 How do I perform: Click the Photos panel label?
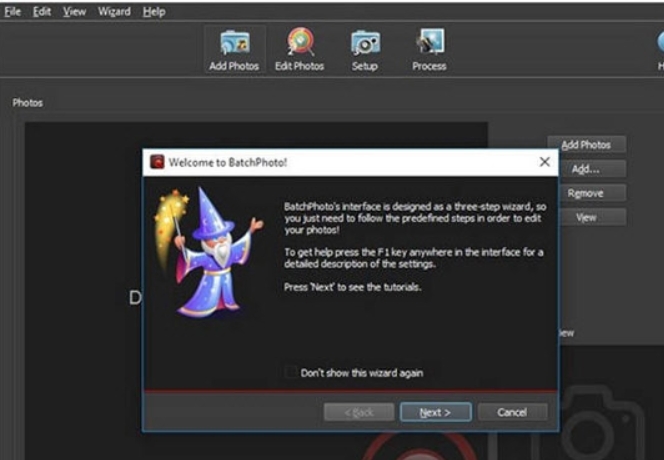tap(28, 103)
